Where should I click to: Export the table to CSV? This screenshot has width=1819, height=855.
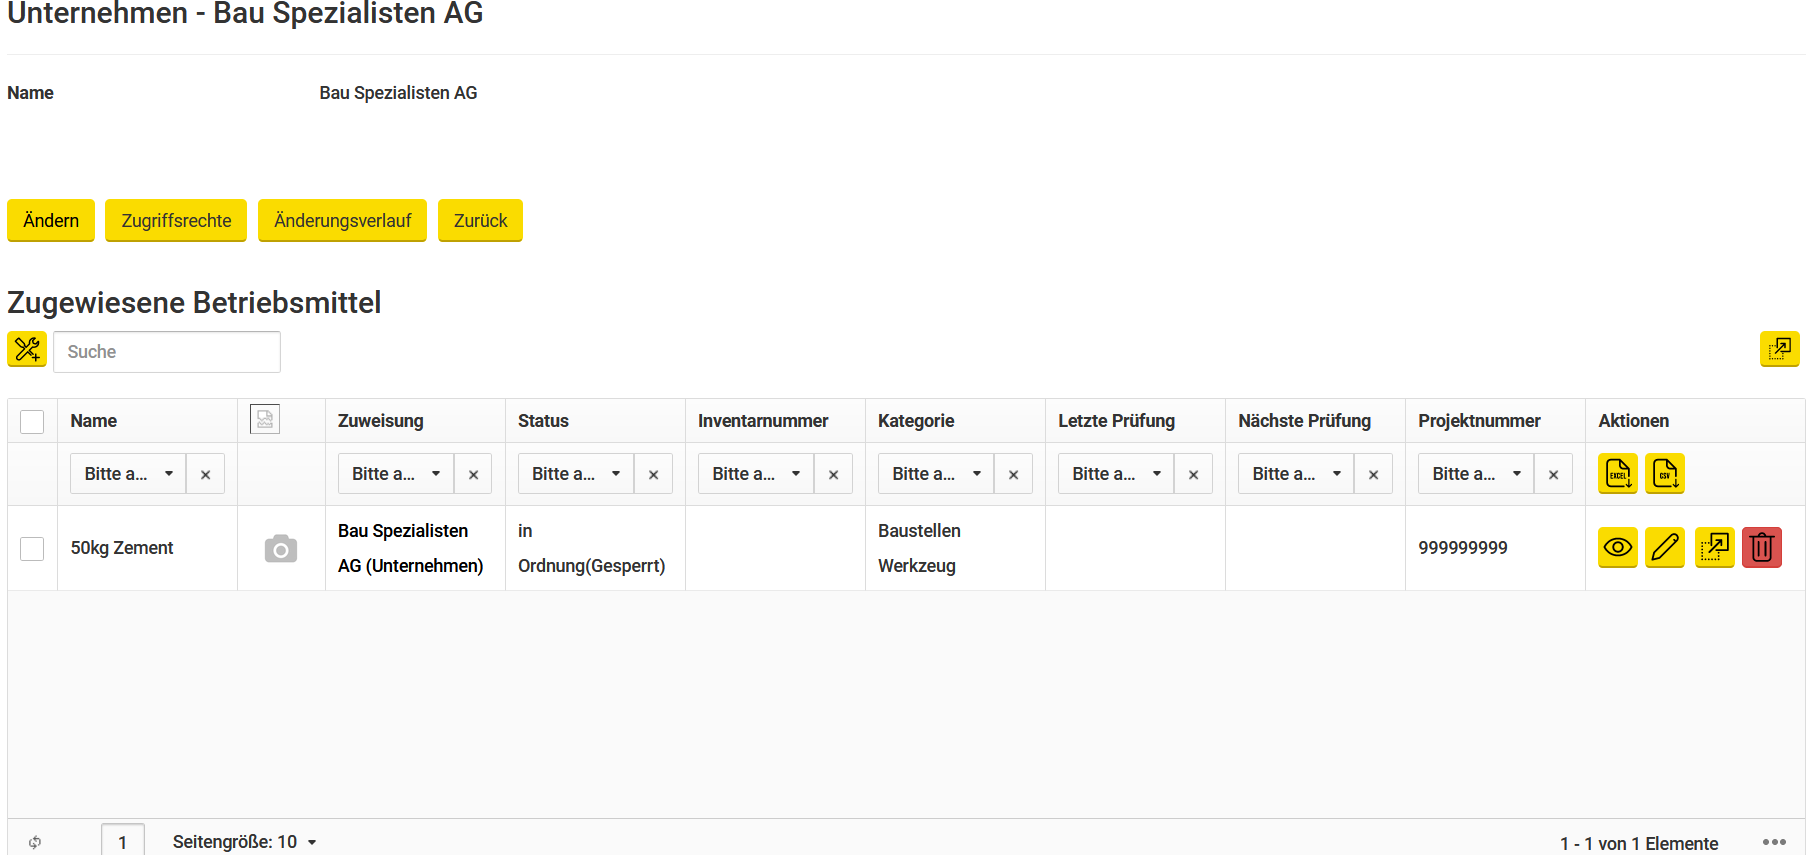[x=1664, y=473]
